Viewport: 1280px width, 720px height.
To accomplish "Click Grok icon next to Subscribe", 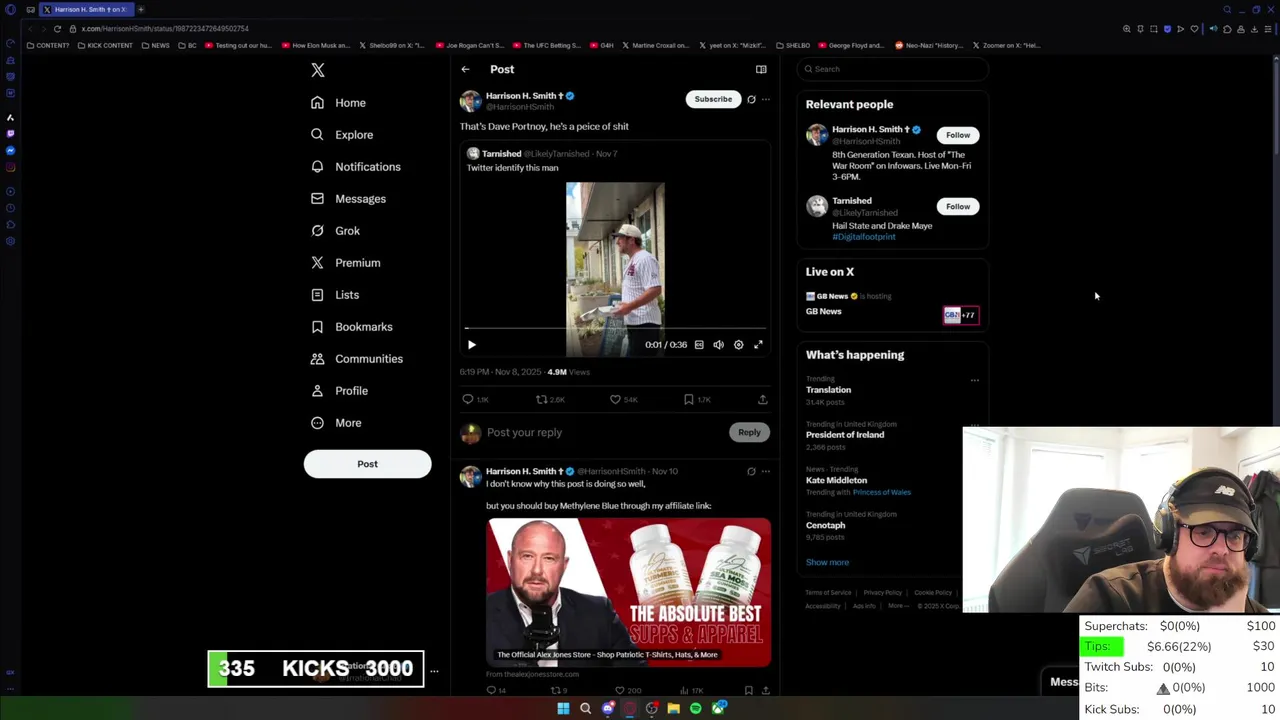I will 751,99.
